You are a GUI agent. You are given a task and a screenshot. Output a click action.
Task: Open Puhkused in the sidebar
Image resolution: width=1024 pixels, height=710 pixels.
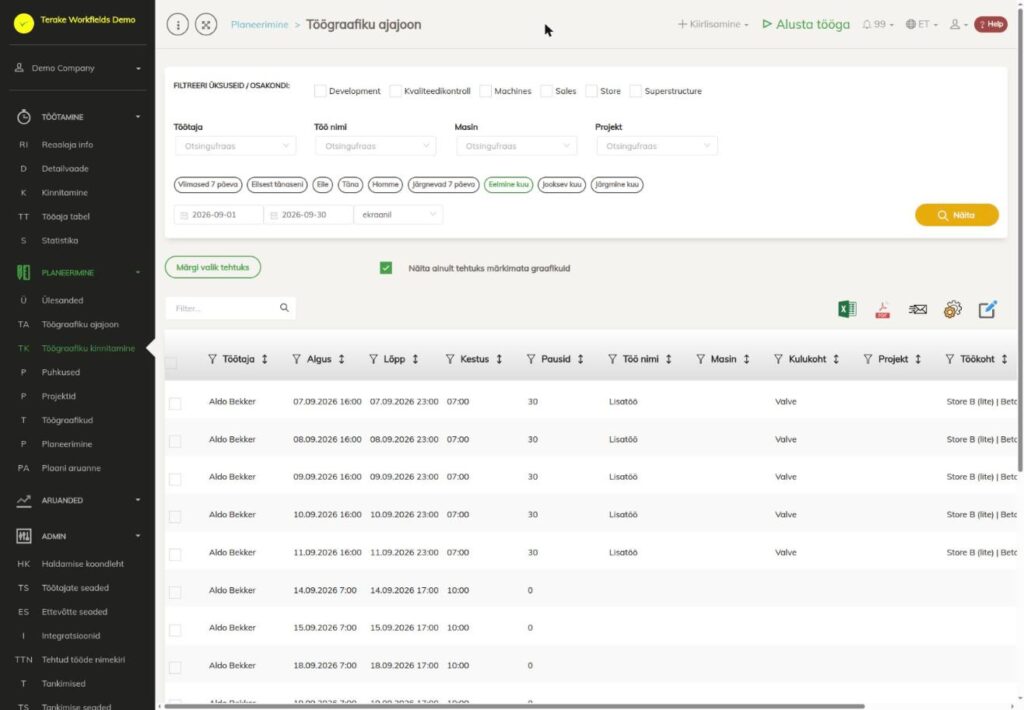[61, 372]
